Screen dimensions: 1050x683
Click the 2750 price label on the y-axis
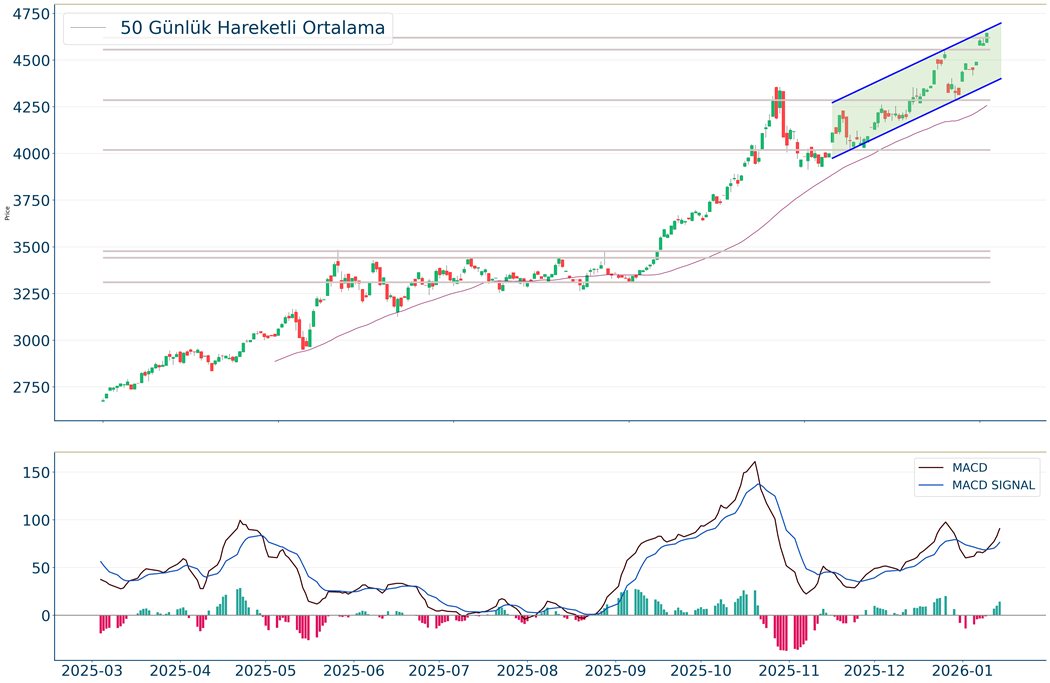(x=28, y=387)
